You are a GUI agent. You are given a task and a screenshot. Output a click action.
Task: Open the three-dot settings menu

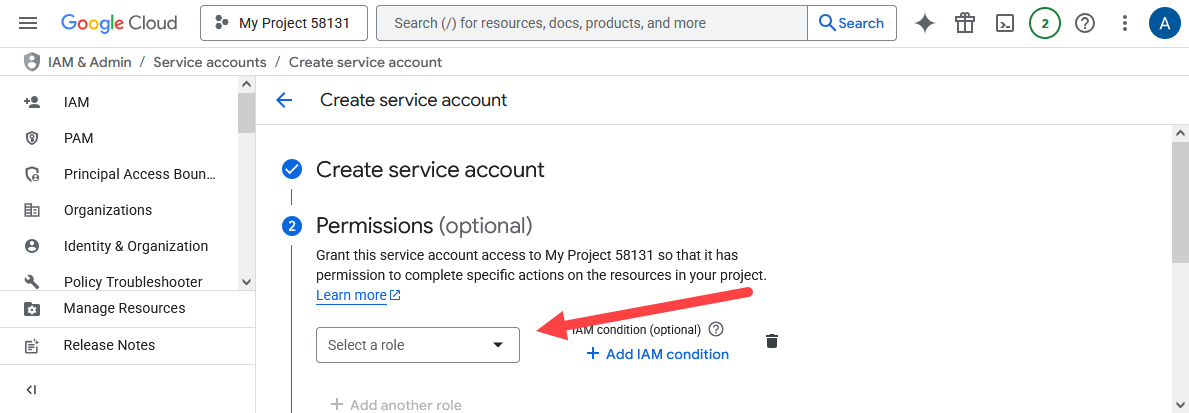[1125, 23]
